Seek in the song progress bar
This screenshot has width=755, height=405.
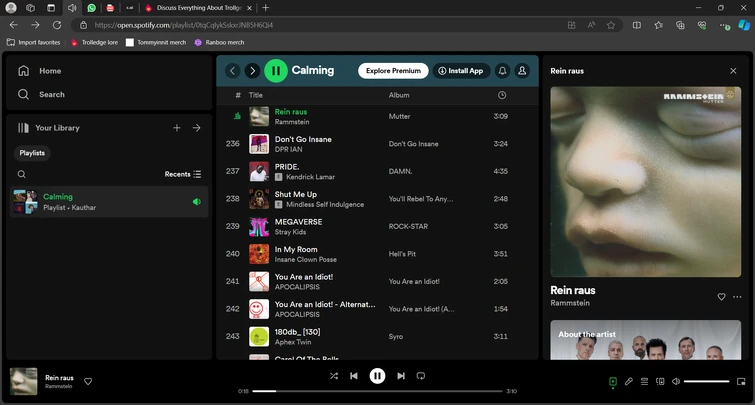378,391
